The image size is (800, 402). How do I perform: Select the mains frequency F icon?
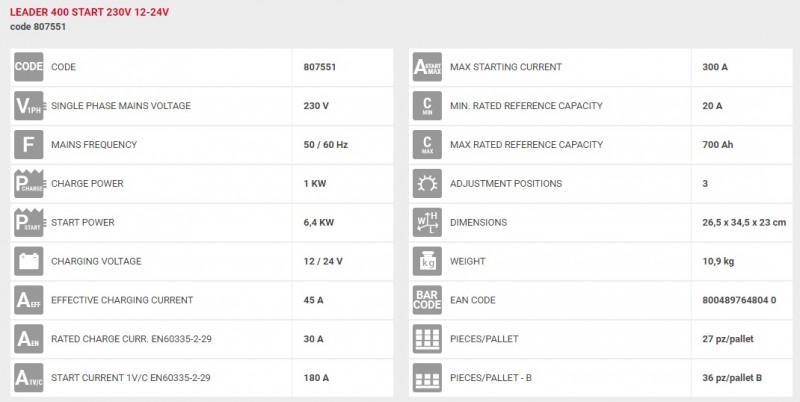(28, 145)
